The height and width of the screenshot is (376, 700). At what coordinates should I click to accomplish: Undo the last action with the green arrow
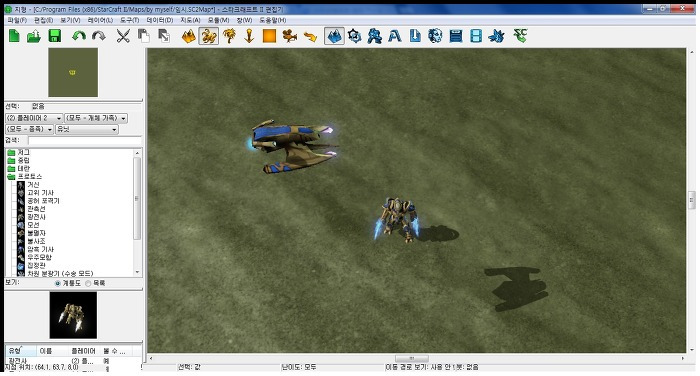coord(79,36)
